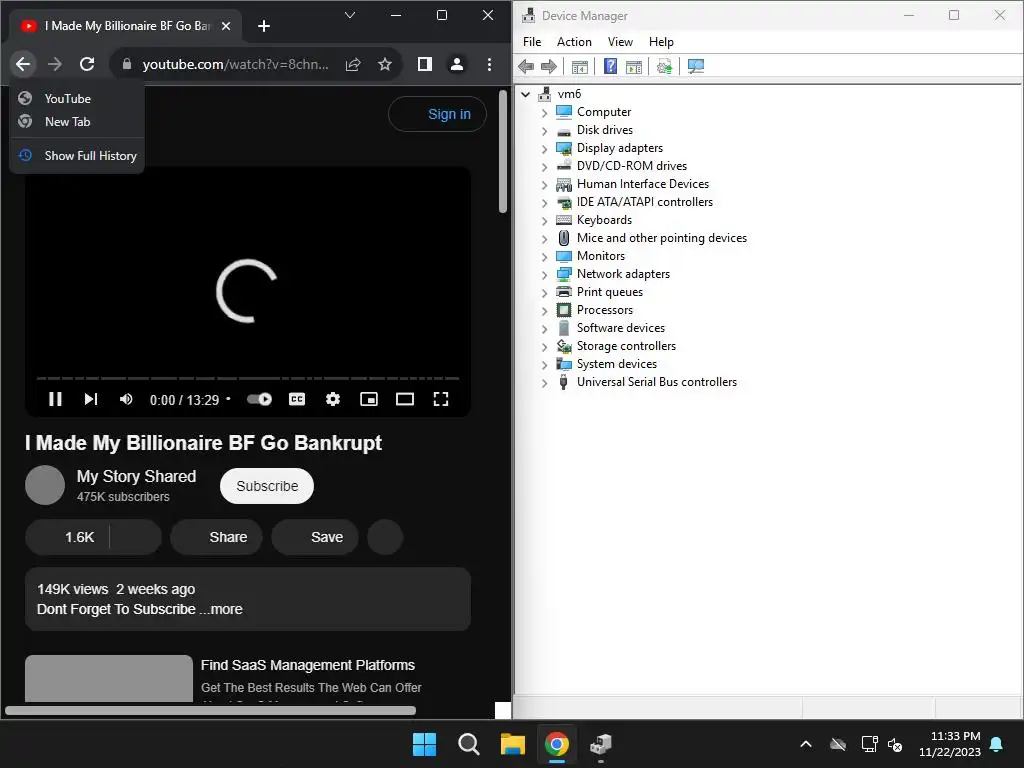Screen dimensions: 1024x768
Task: Select Storage controllers tree item
Action: (626, 346)
